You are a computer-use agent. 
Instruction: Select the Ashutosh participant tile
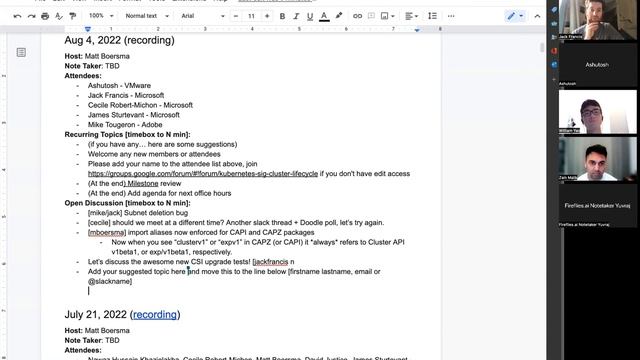[597, 64]
